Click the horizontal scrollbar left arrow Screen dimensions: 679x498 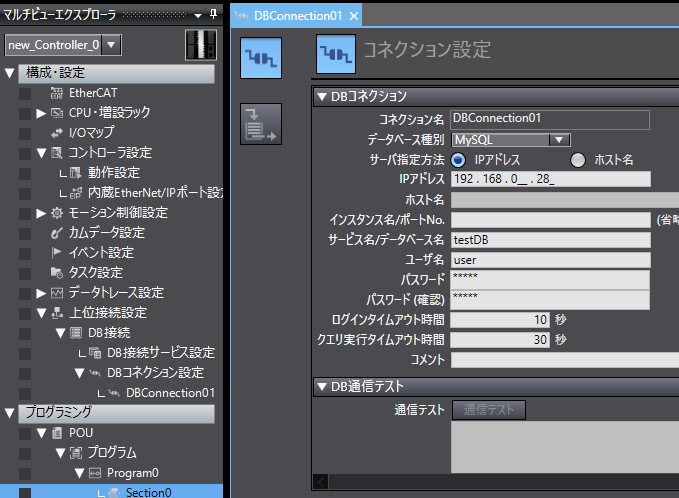[x=322, y=482]
